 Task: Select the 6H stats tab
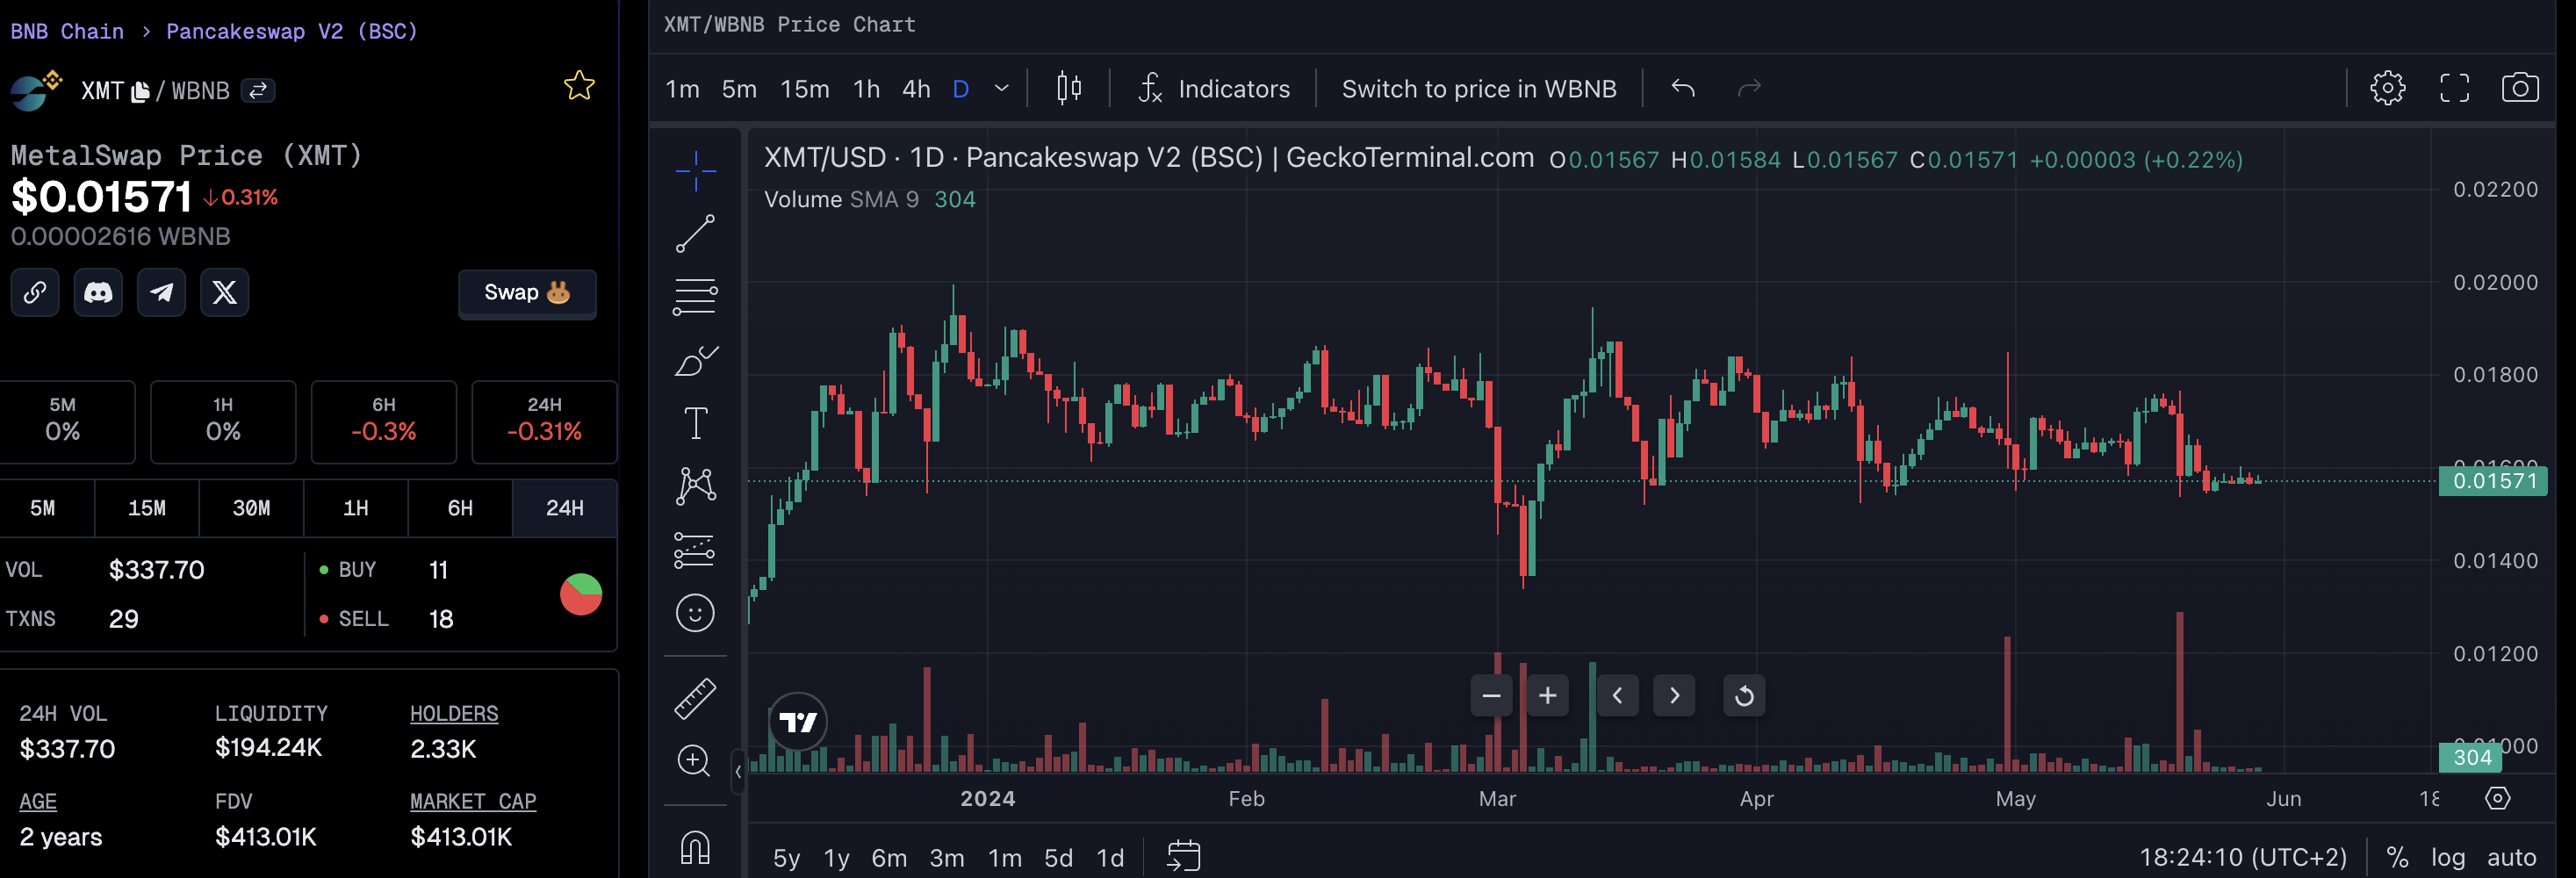click(x=460, y=508)
